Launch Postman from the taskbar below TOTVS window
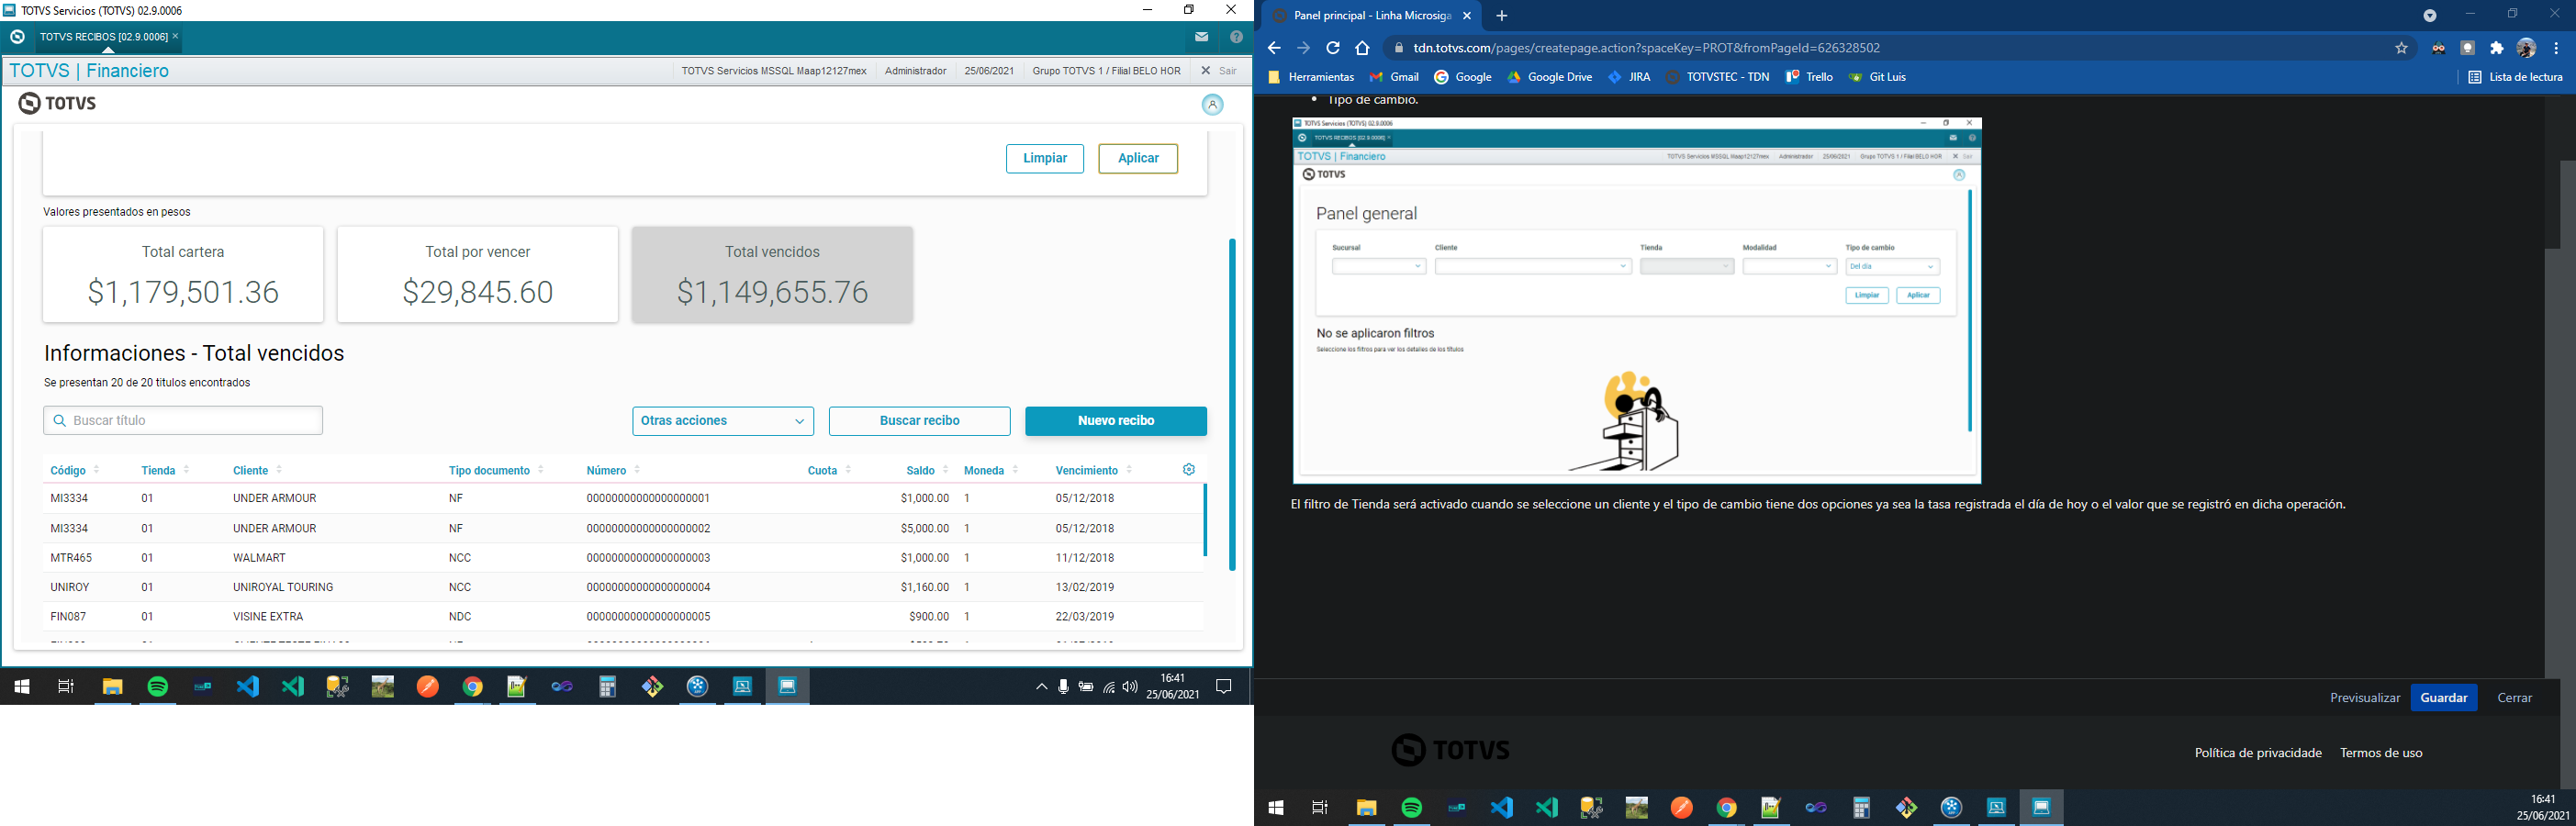This screenshot has width=2576, height=826. click(428, 687)
